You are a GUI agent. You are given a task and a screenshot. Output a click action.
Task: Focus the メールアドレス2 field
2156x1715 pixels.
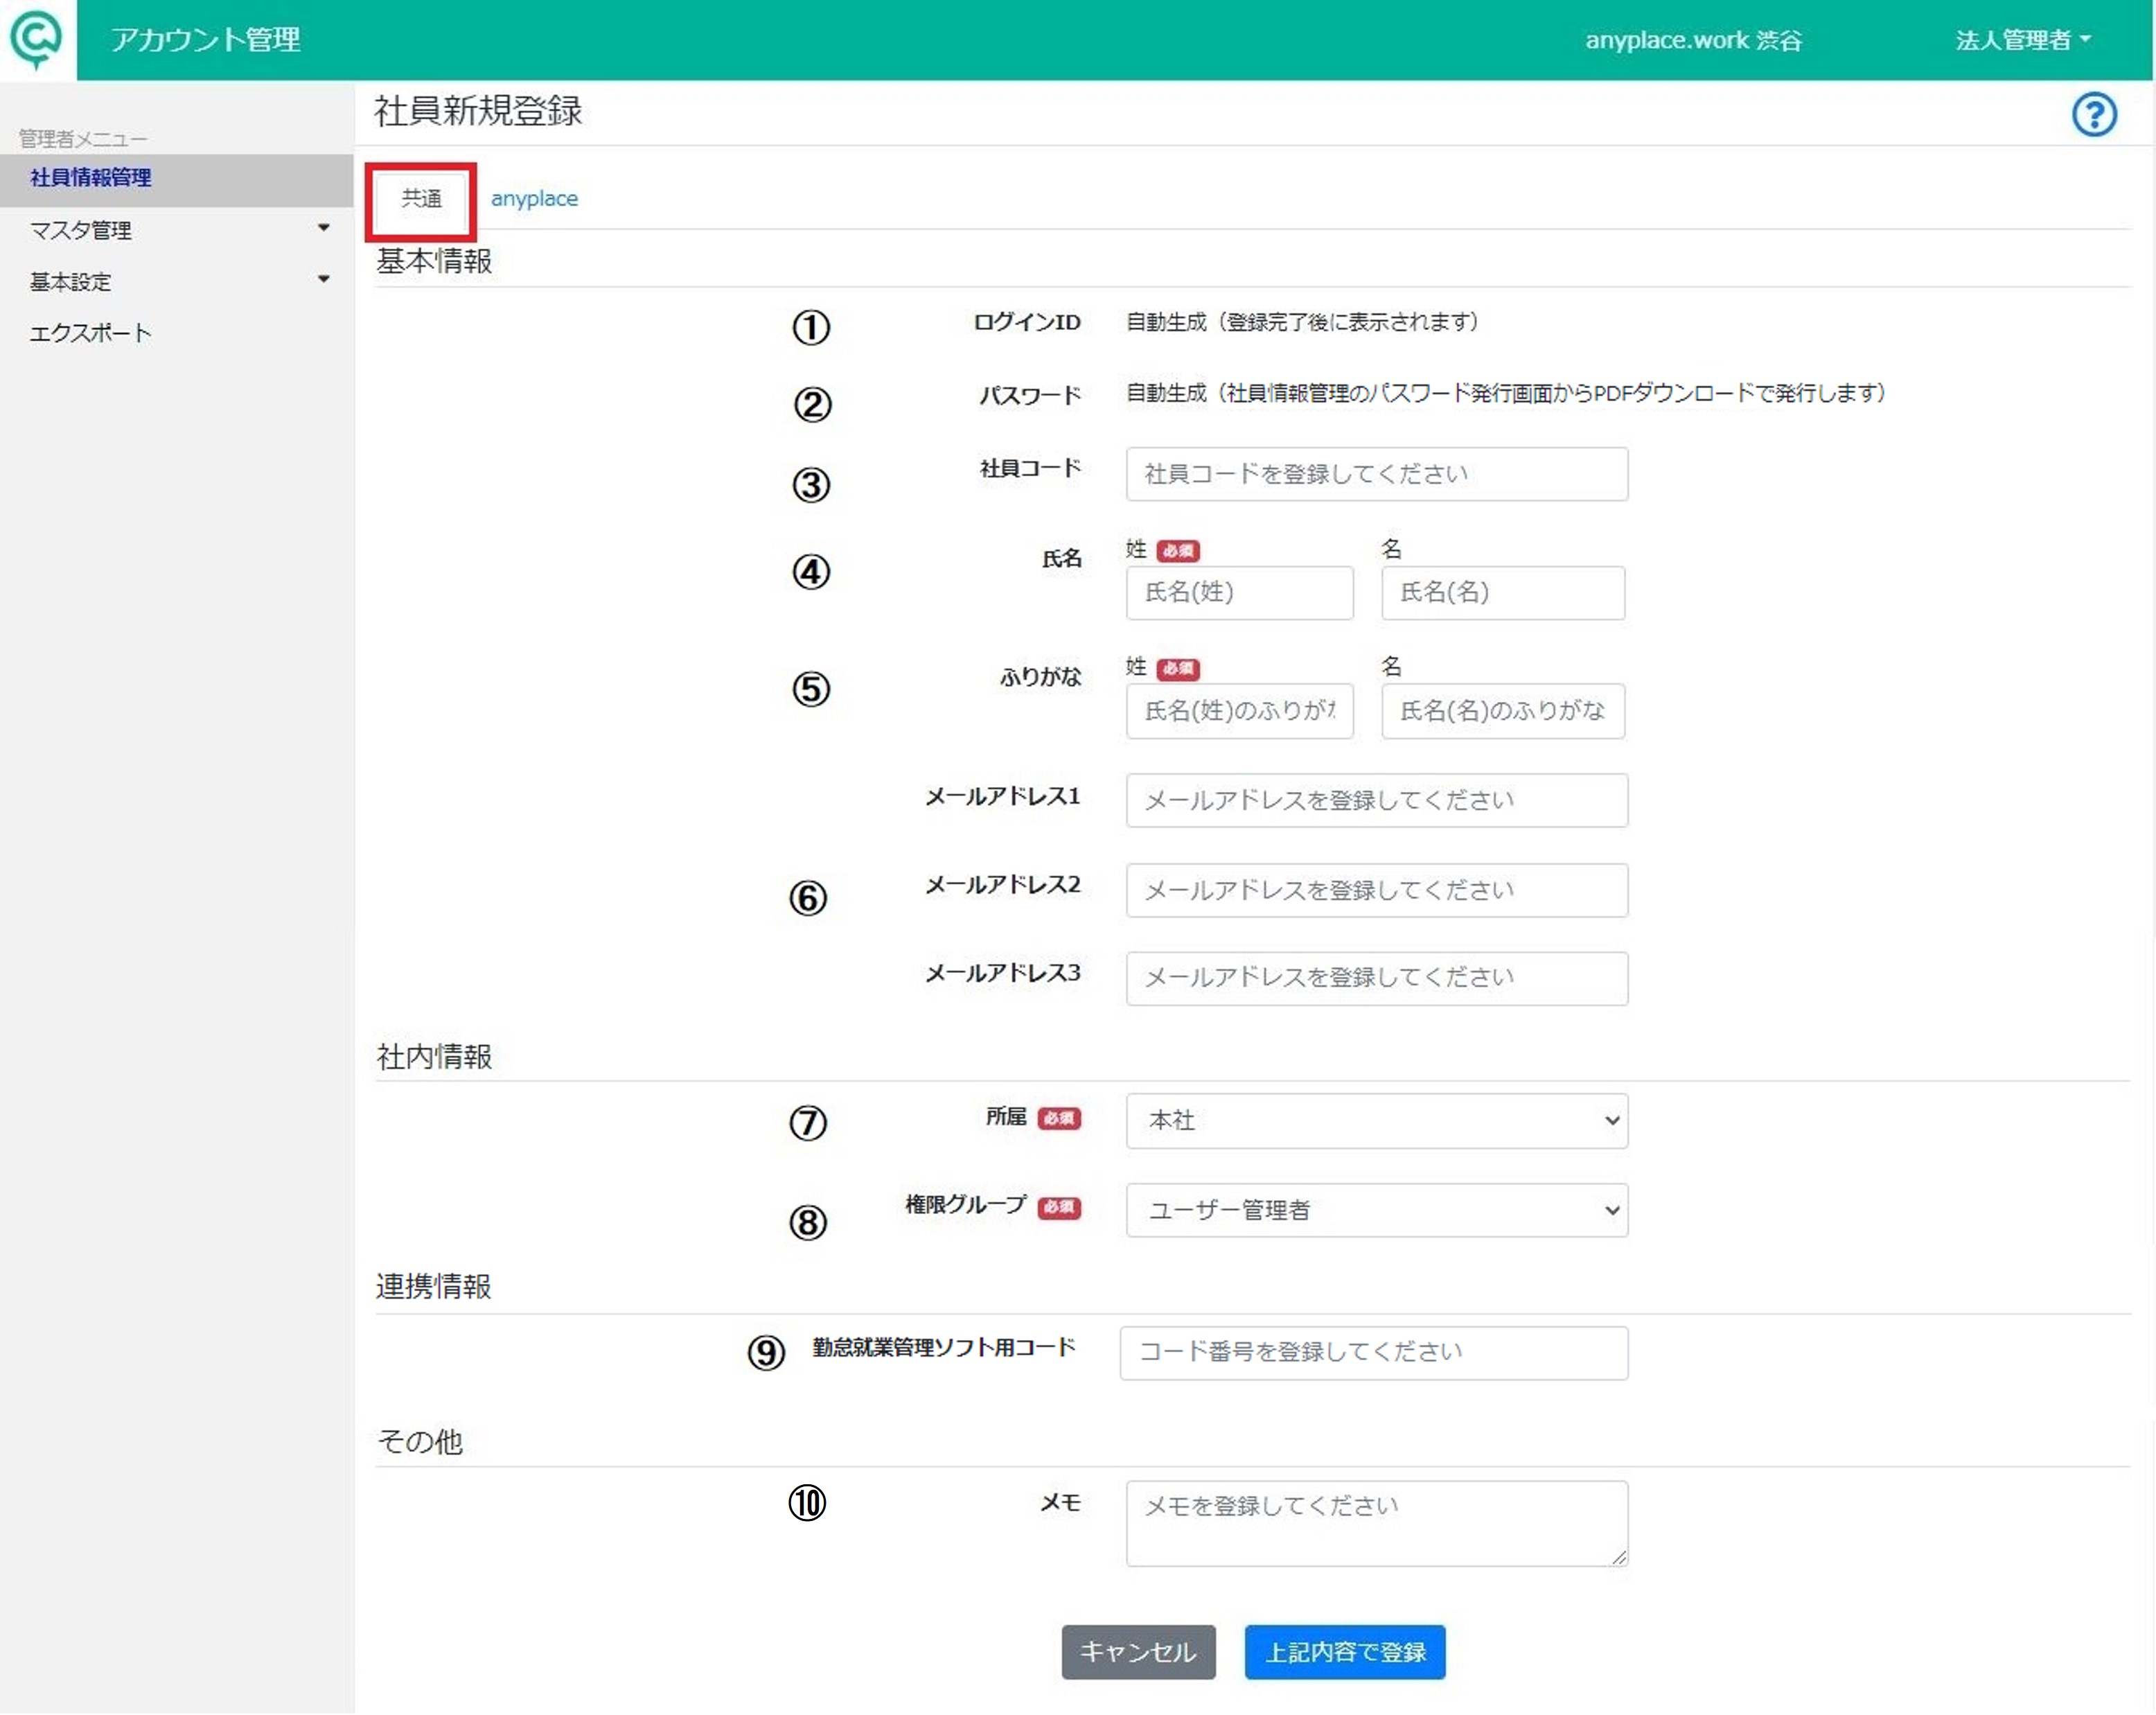(1376, 890)
